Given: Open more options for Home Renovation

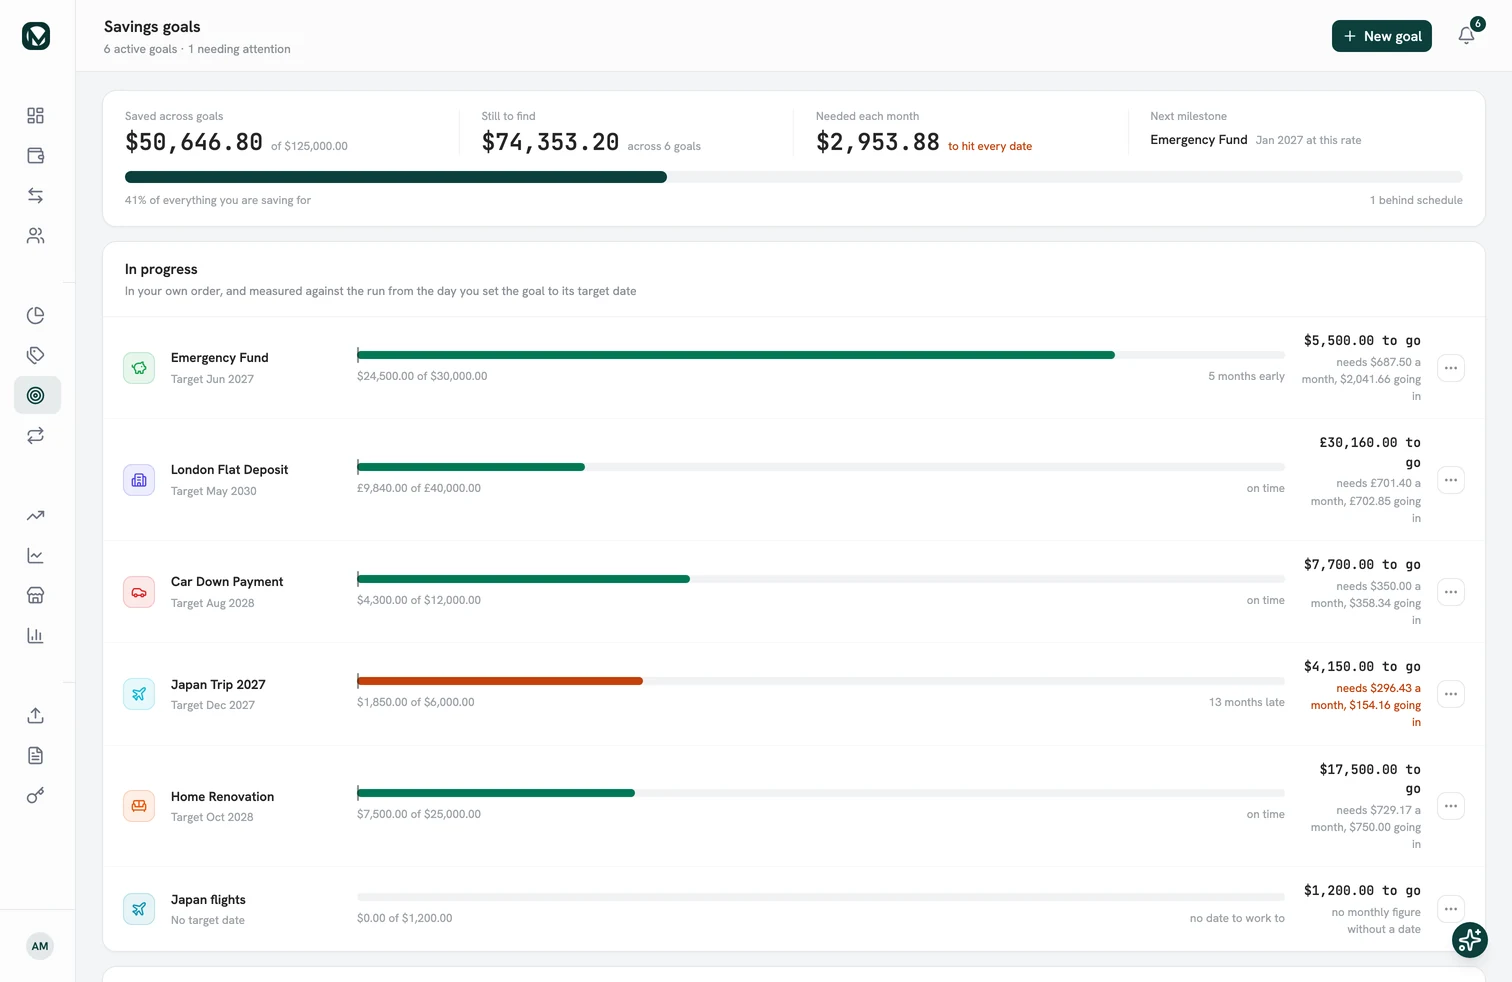Looking at the screenshot, I should pos(1451,806).
